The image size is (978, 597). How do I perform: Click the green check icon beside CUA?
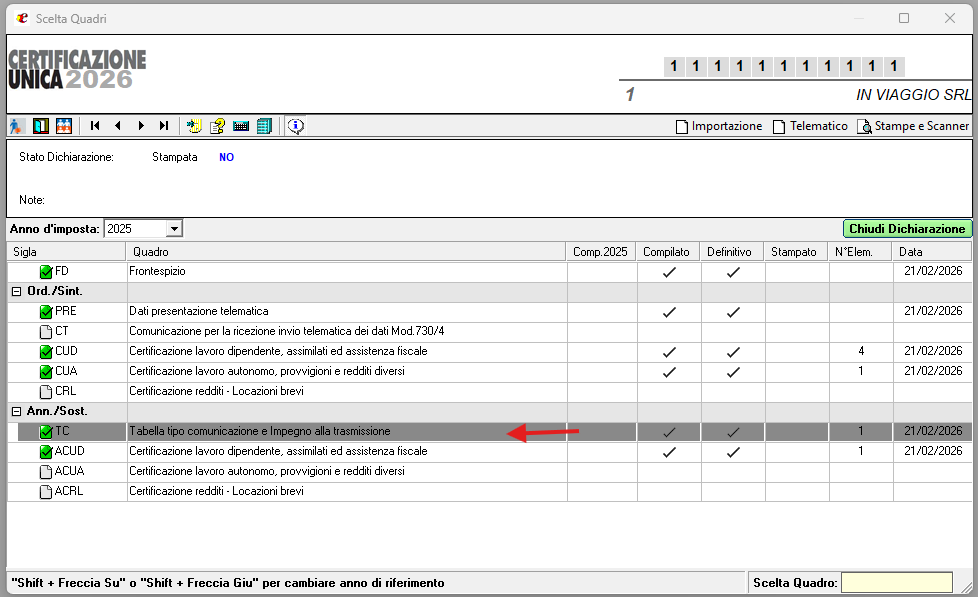pos(46,372)
